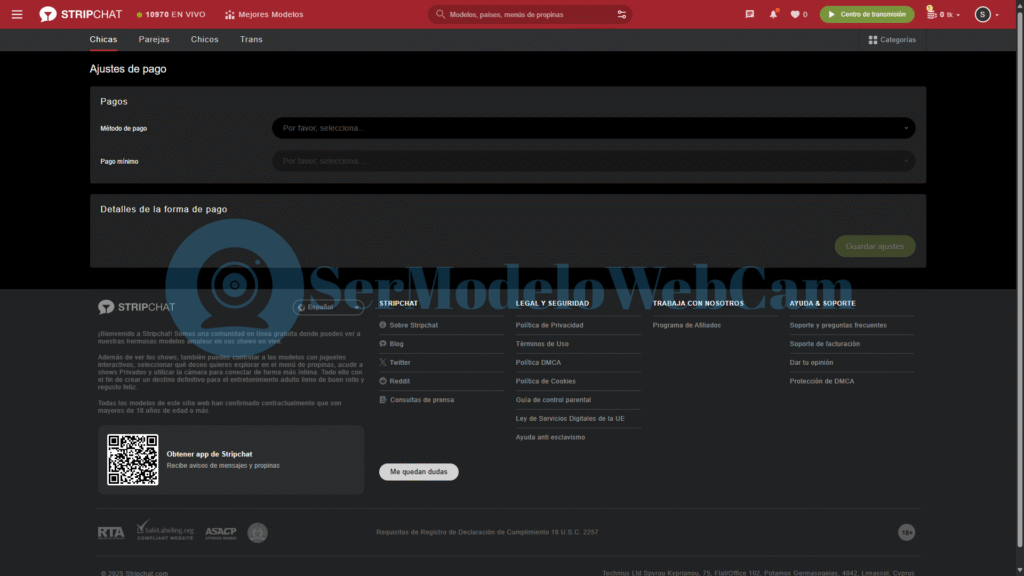Click the 18+ badge icon
This screenshot has width=1024, height=576.
click(906, 533)
